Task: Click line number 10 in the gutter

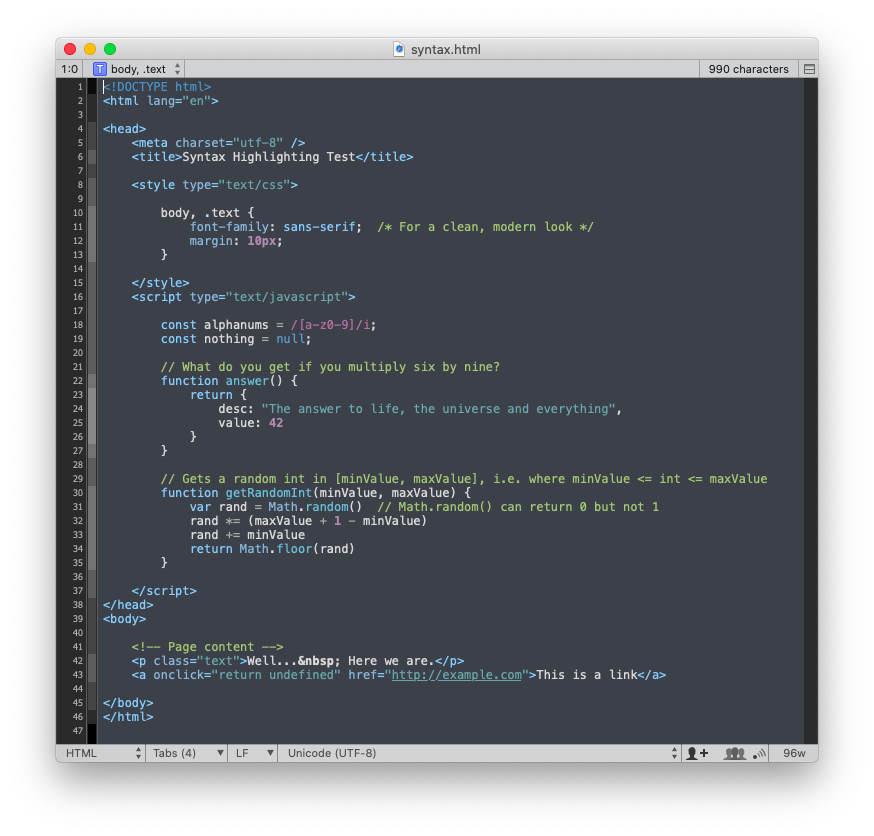Action: [x=78, y=213]
